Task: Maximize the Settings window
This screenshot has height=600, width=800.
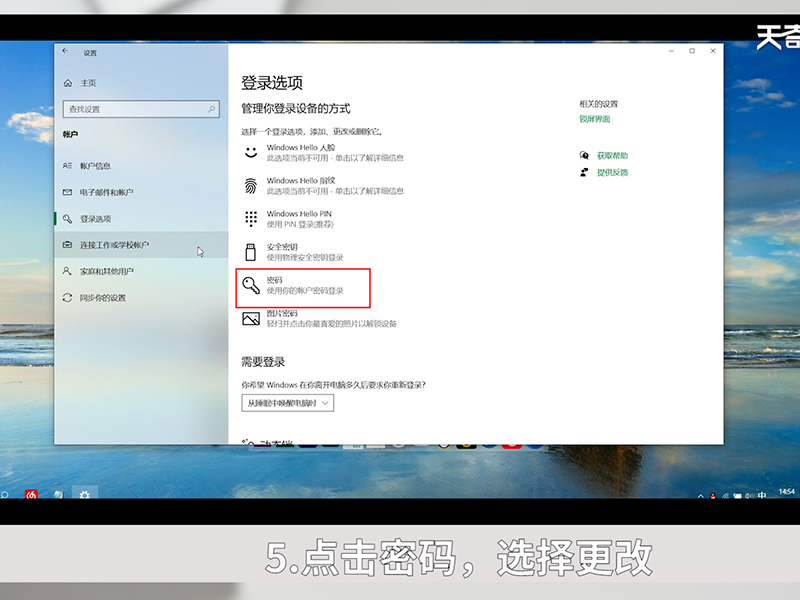Action: pyautogui.click(x=692, y=51)
